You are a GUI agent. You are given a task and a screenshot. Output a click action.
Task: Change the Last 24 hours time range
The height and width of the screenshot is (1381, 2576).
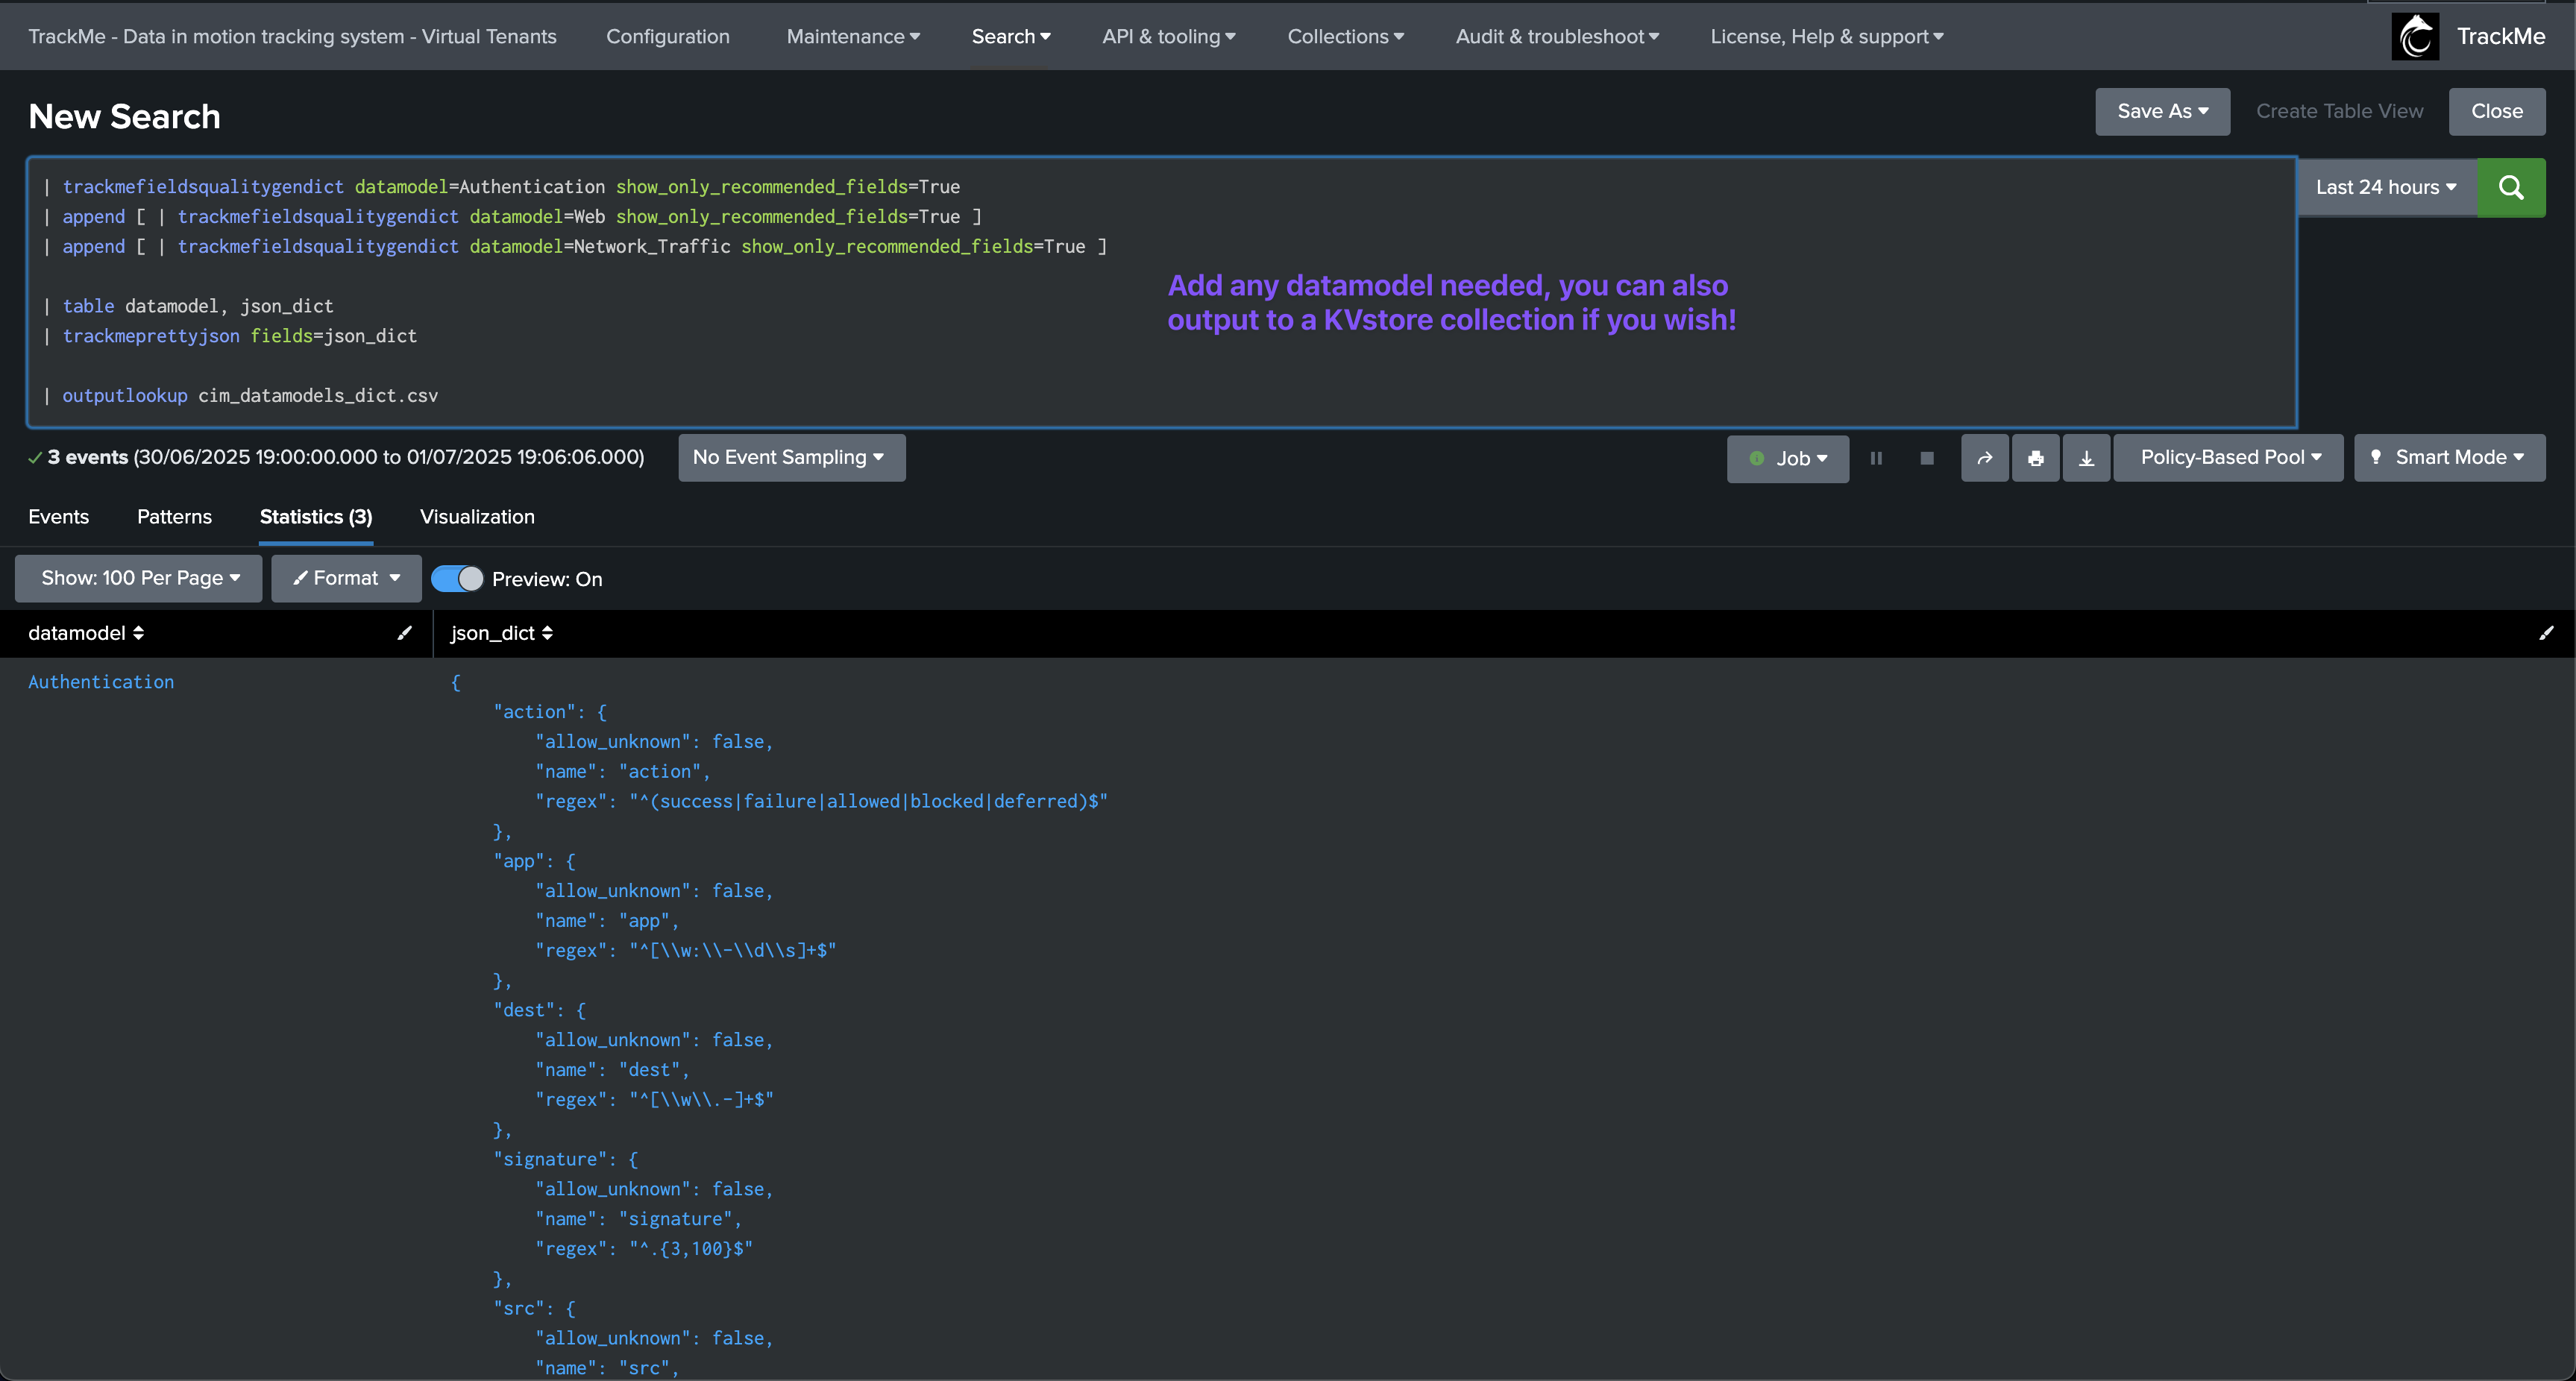coord(2386,187)
